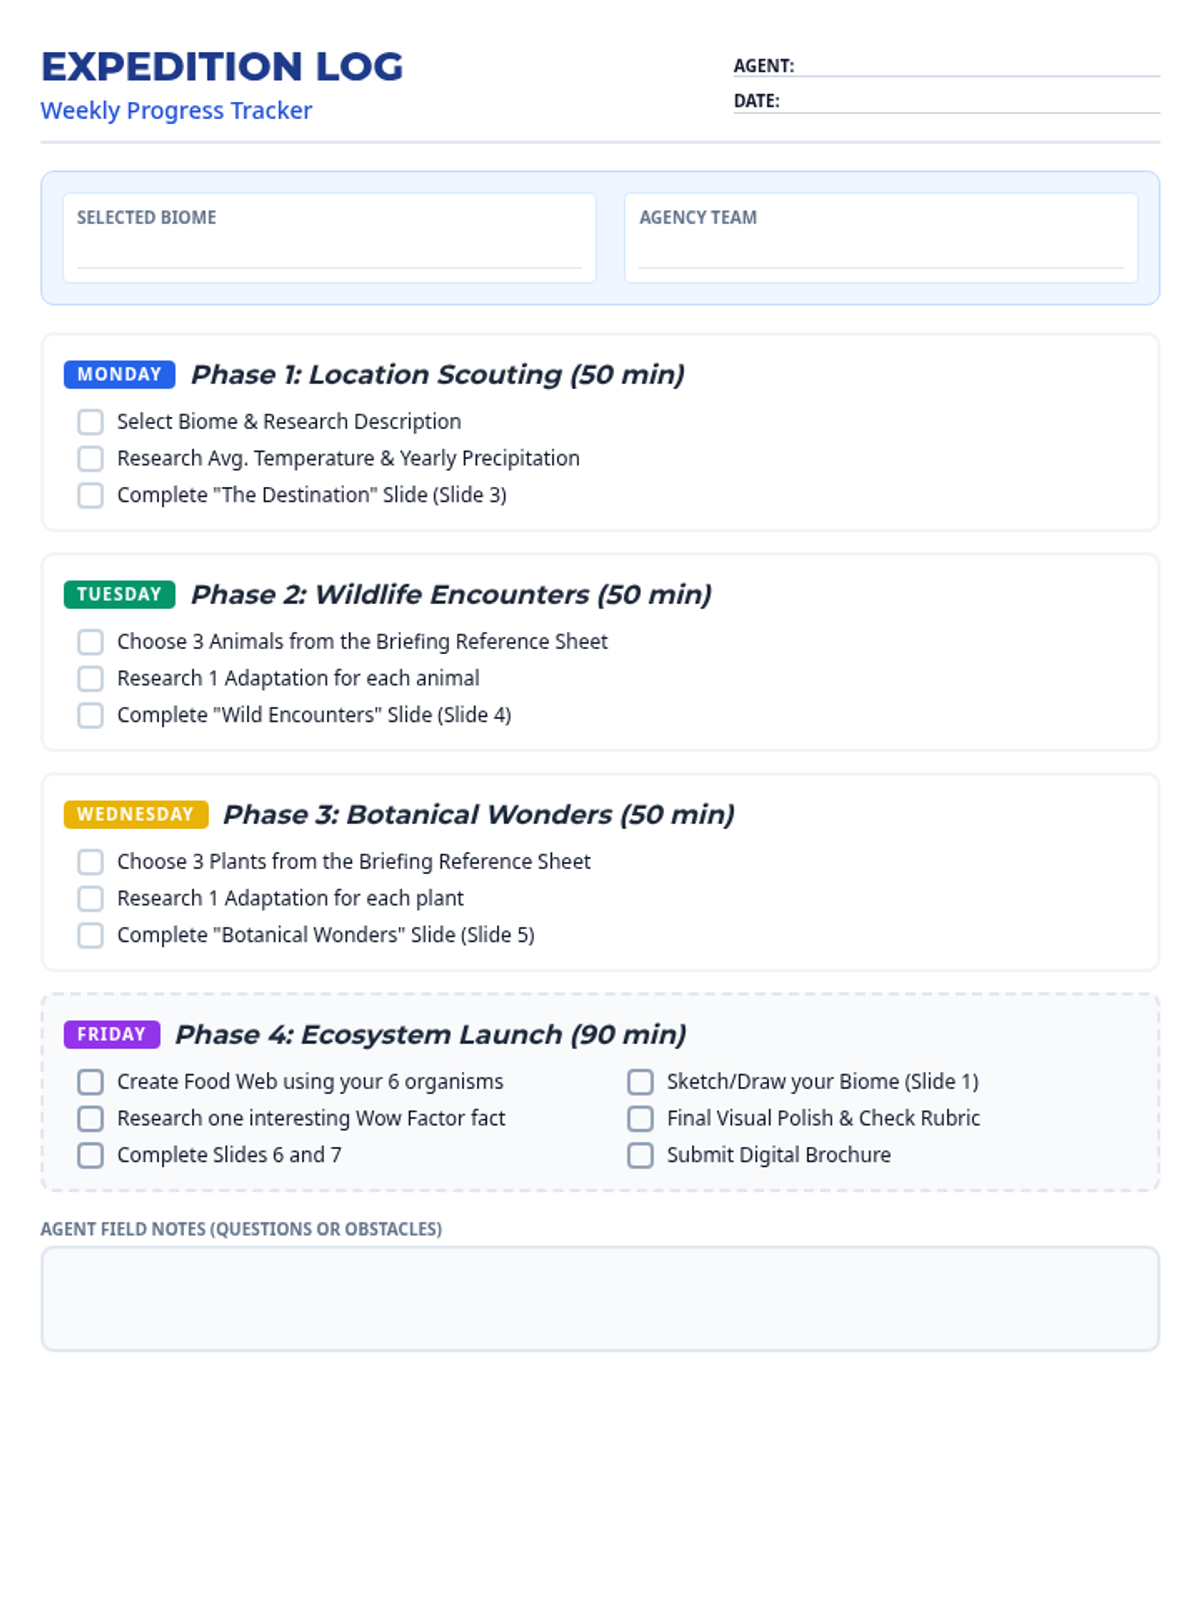Image resolution: width=1200 pixels, height=1600 pixels.
Task: Click the Agency Team input field
Action: [881, 252]
